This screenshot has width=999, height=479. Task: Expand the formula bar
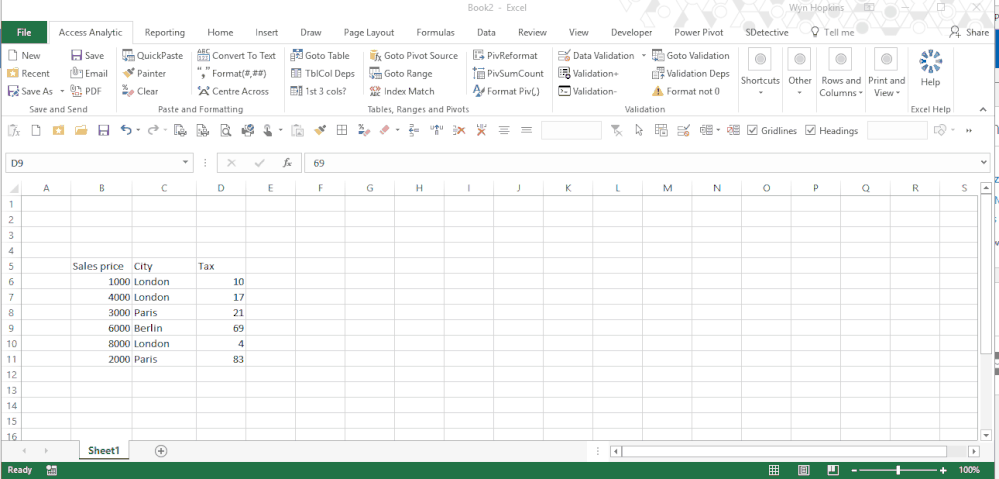(985, 163)
